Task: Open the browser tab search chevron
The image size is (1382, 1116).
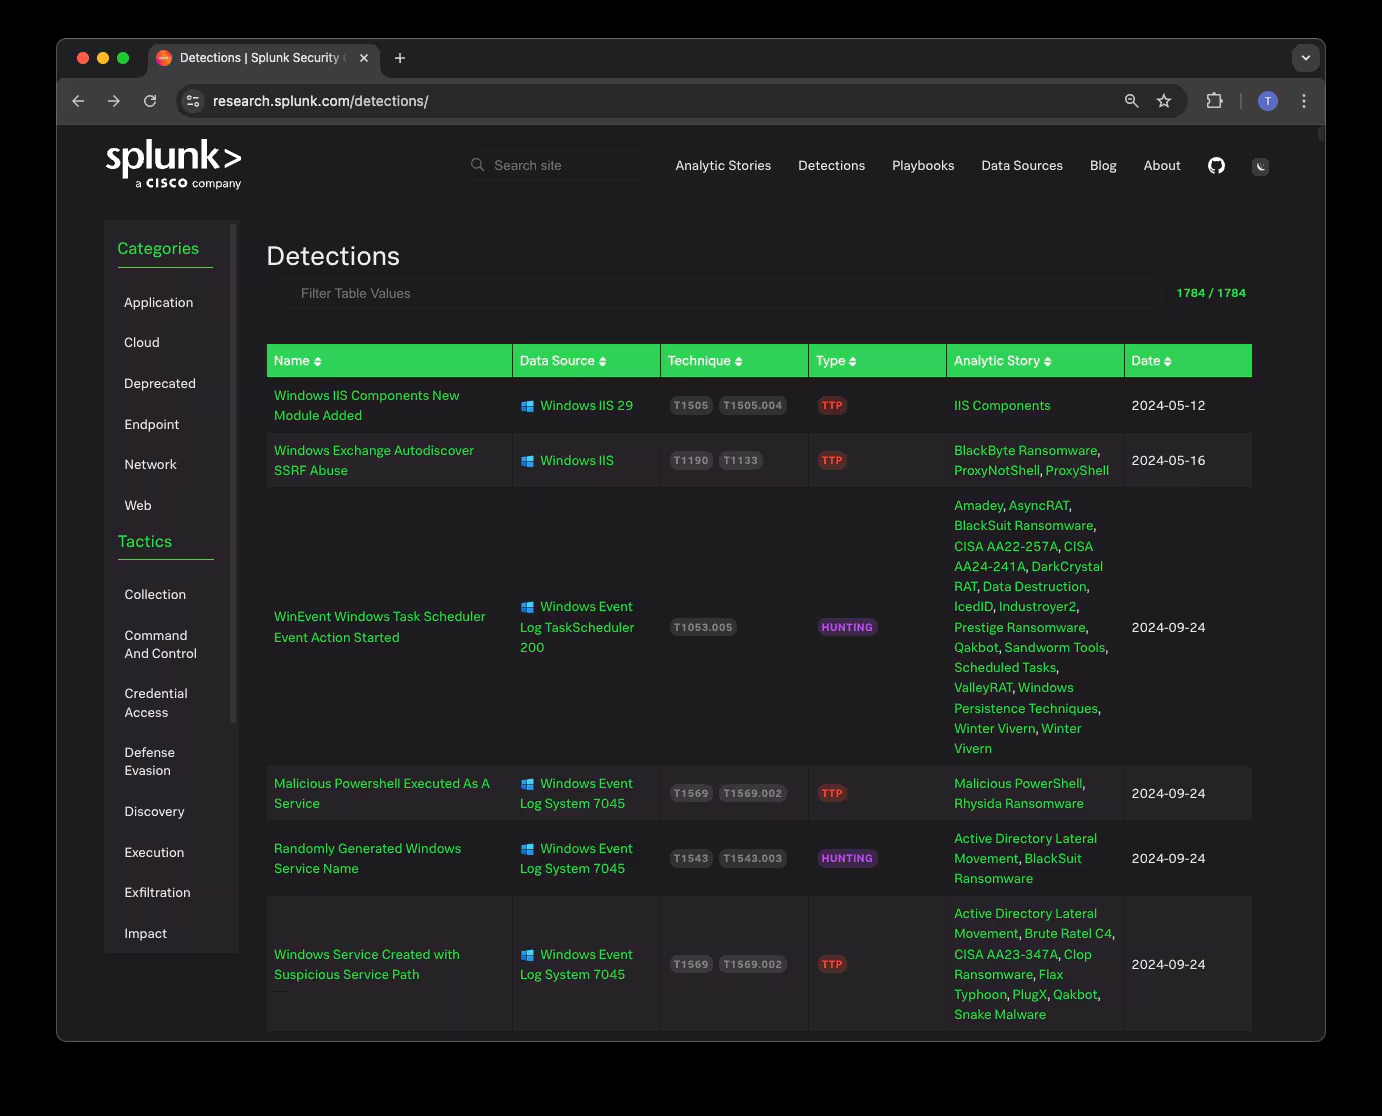Action: point(1306,57)
